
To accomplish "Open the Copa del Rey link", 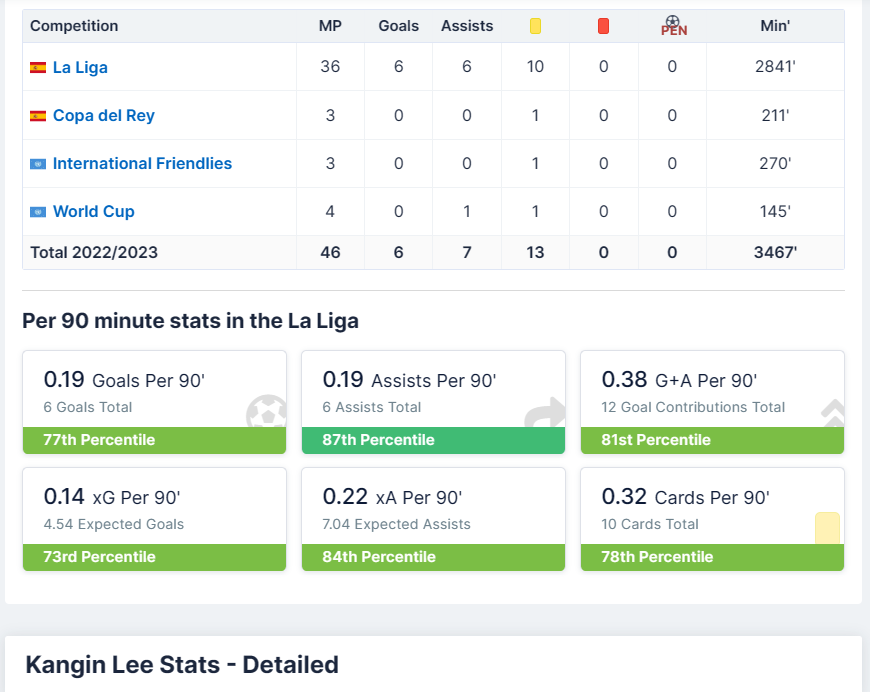I will [104, 116].
